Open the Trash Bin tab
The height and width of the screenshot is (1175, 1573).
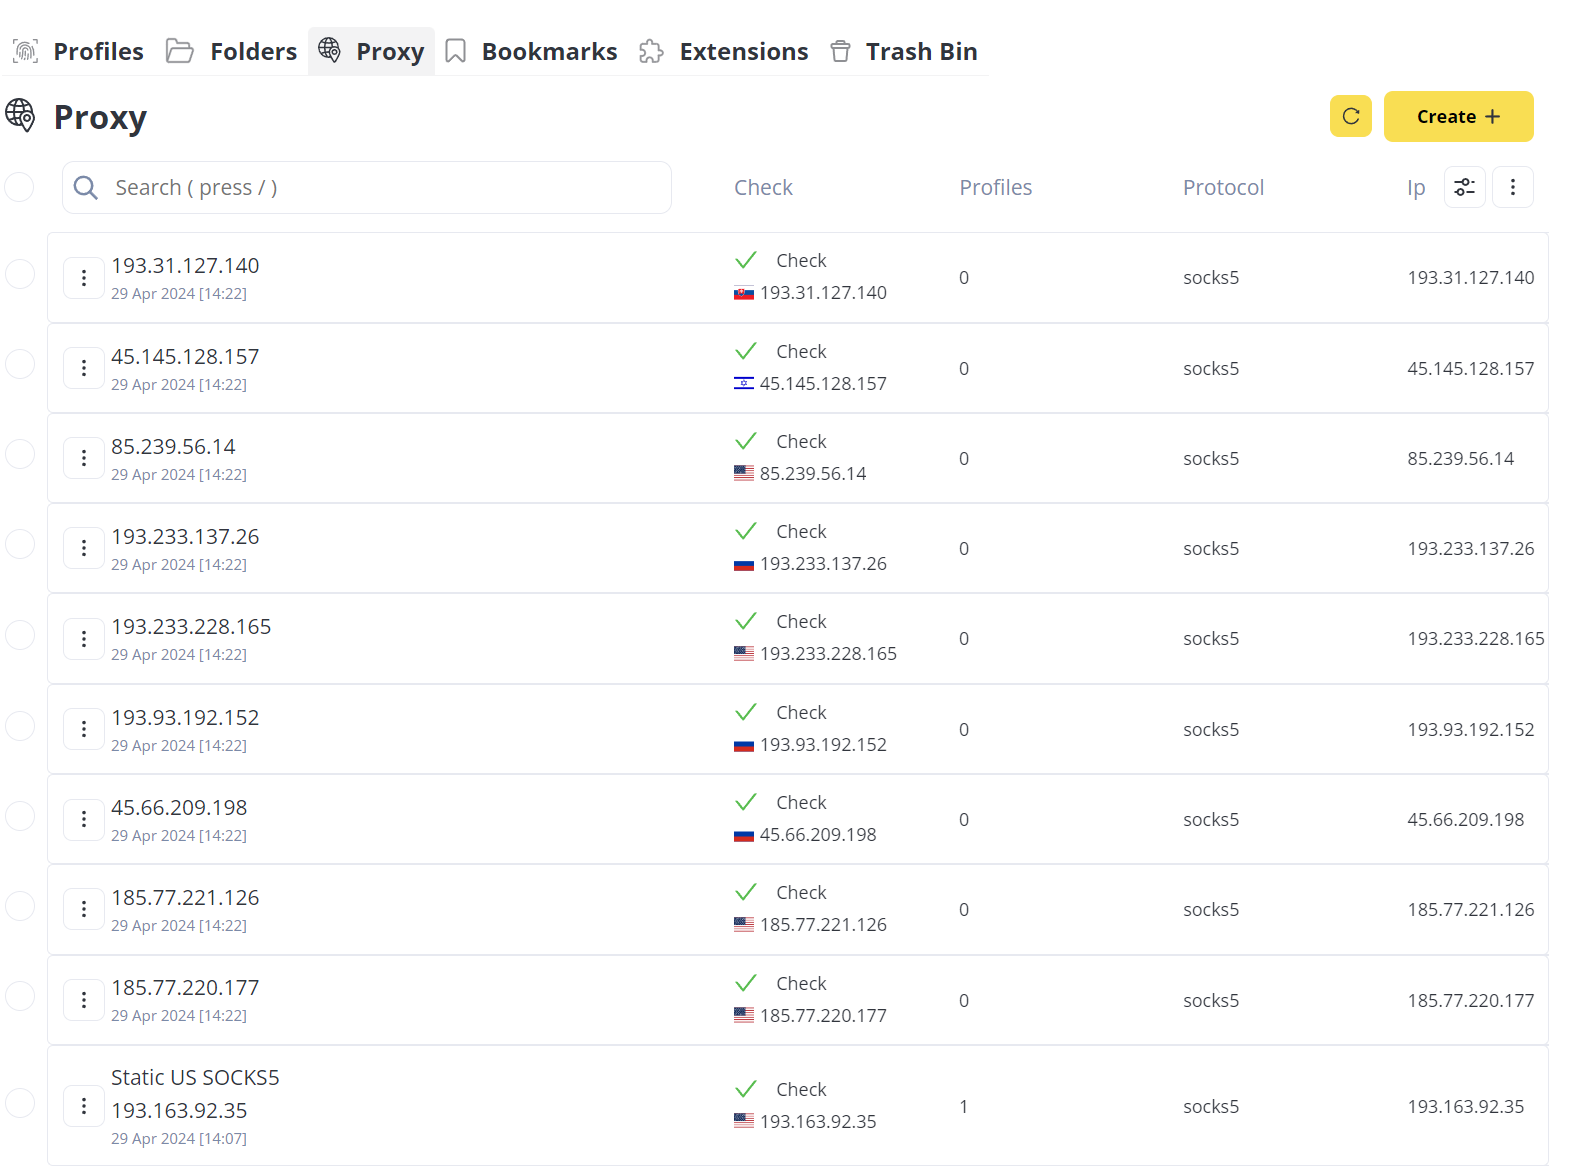pos(903,52)
